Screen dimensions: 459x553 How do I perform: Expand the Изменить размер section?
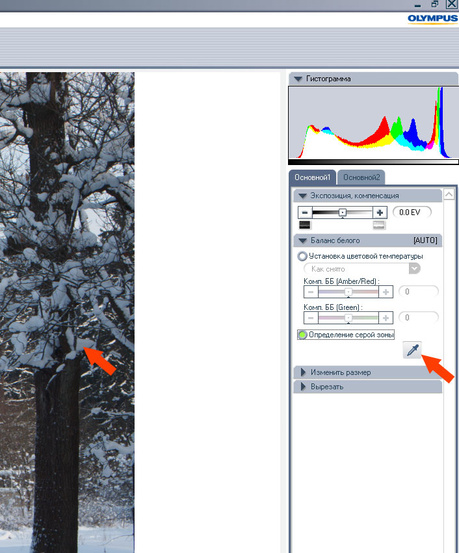pos(303,372)
